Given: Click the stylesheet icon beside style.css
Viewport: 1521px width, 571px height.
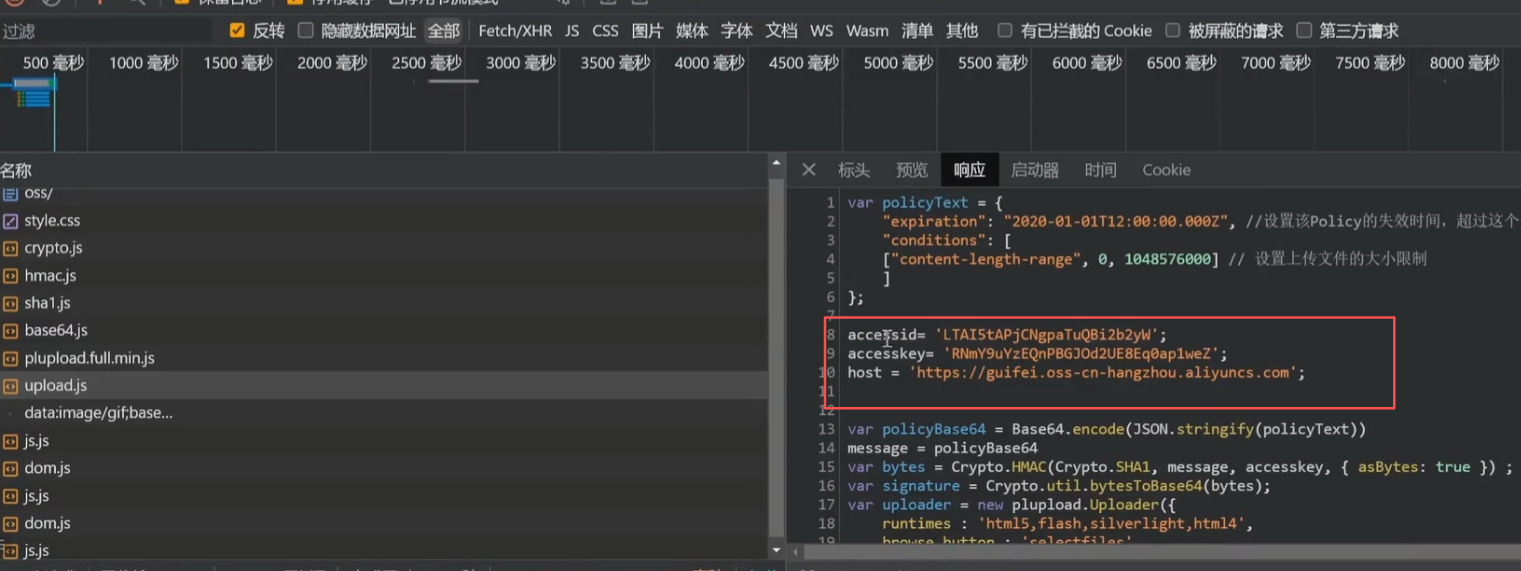Looking at the screenshot, I should click(x=10, y=221).
